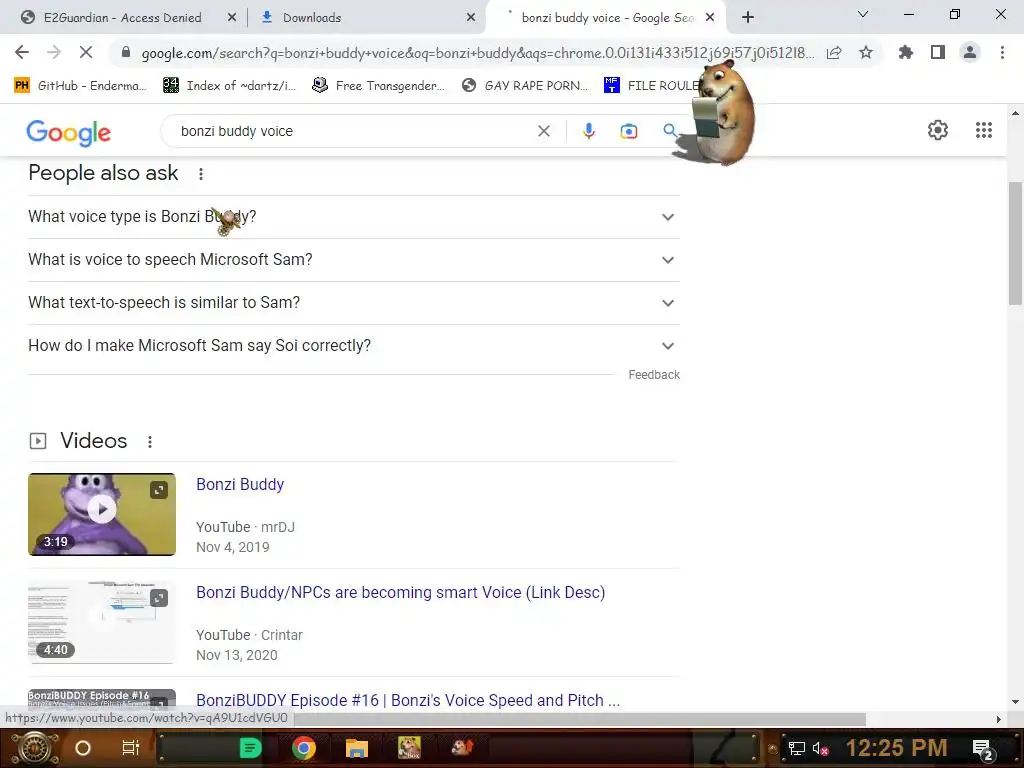The image size is (1024, 768).
Task: Open the green chat app on taskbar
Action: pyautogui.click(x=251, y=748)
